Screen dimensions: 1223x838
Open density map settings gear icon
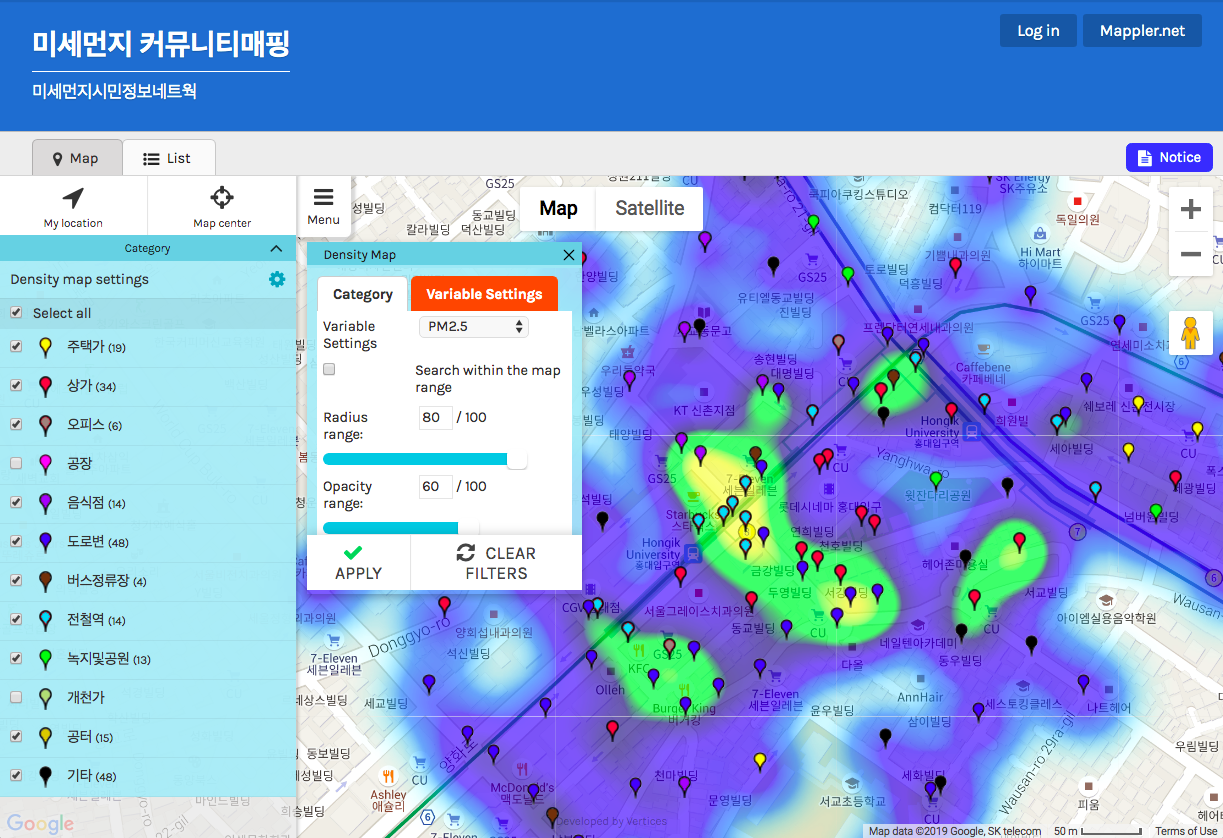277,279
